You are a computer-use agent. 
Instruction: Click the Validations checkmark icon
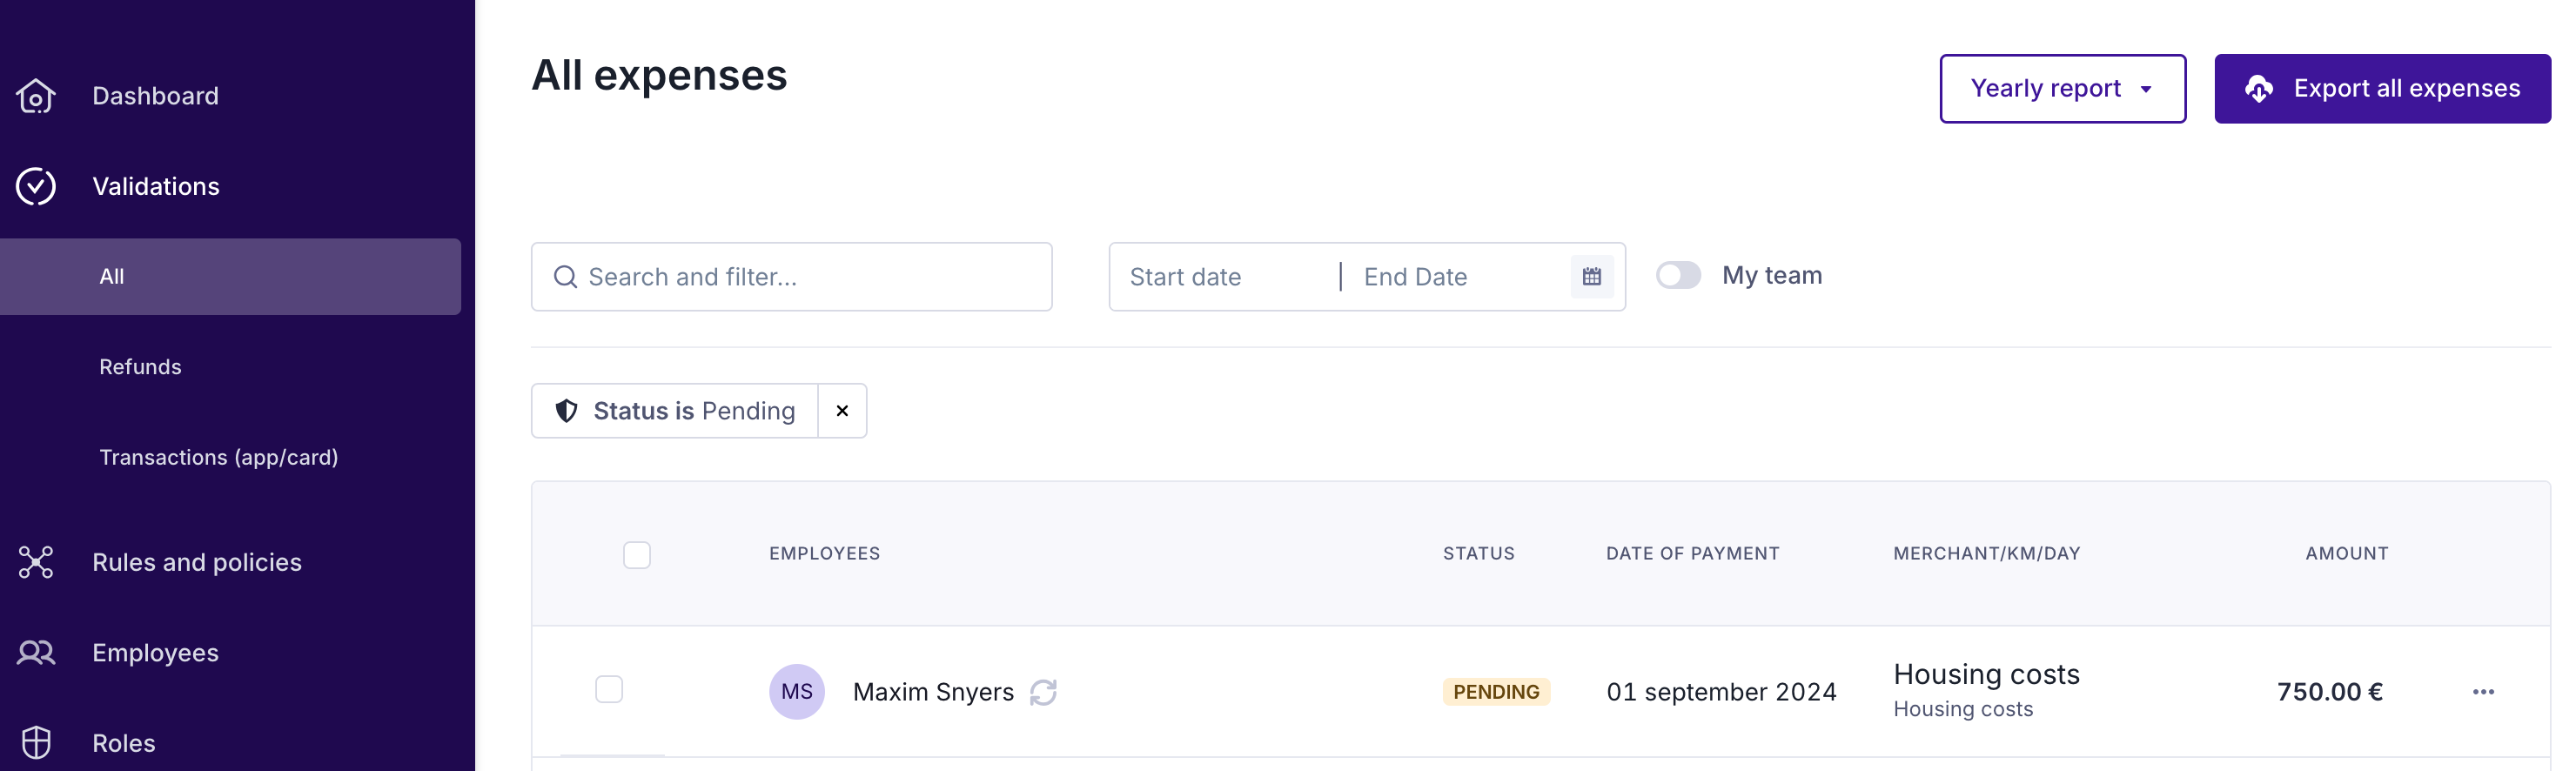point(36,186)
